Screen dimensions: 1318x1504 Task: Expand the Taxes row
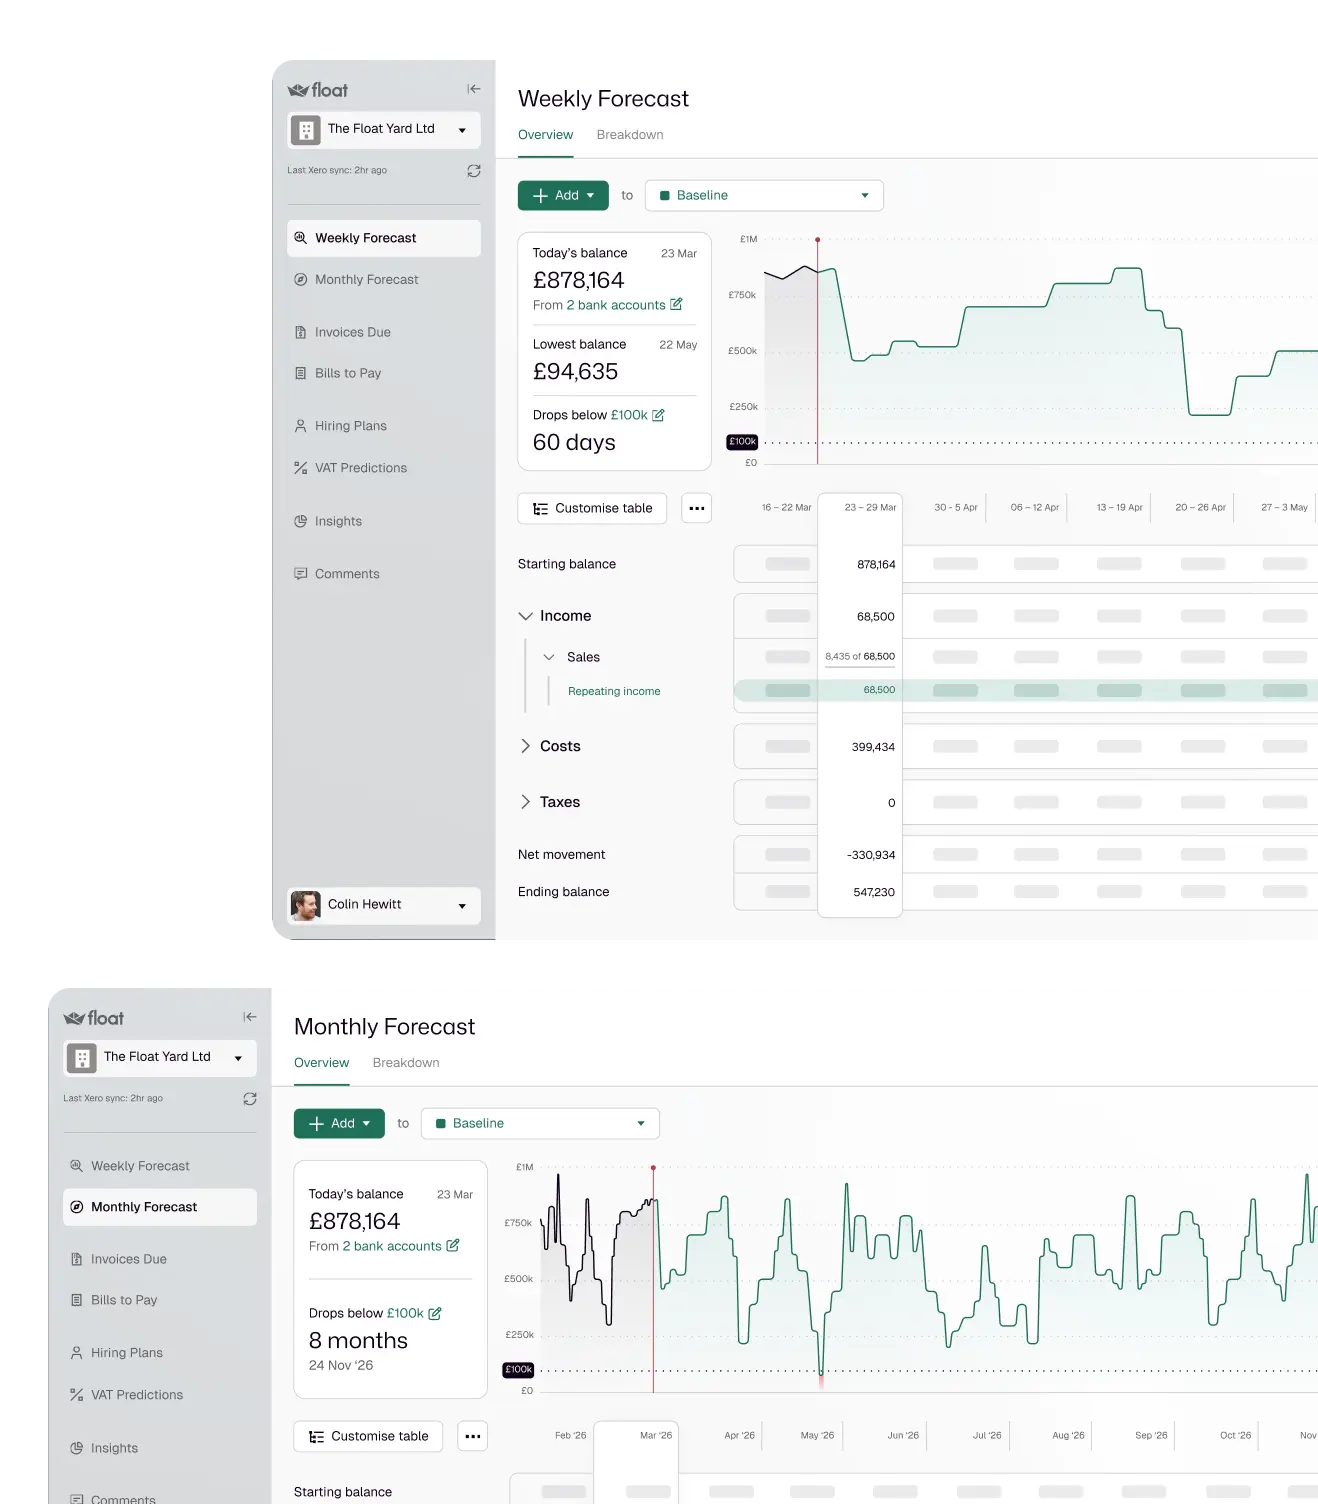[x=525, y=802]
